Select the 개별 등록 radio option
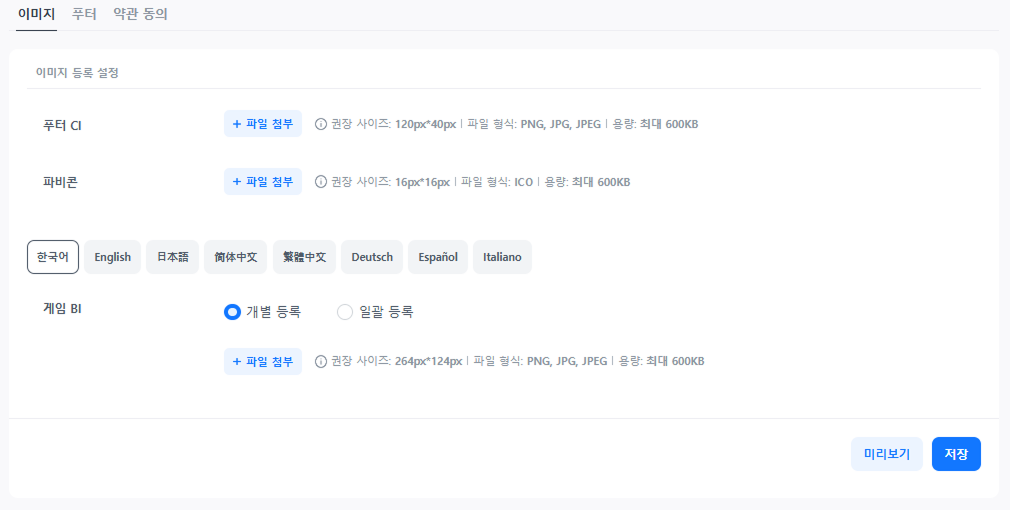The height and width of the screenshot is (510, 1010). pos(232,312)
